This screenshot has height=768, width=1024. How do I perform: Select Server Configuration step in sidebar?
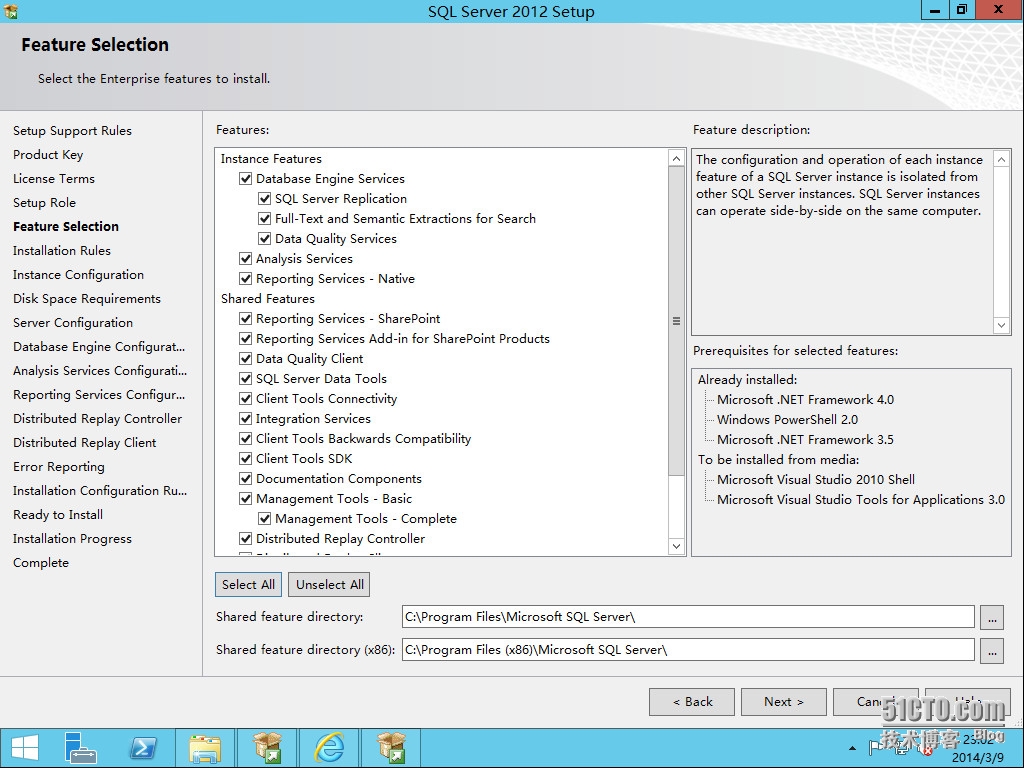click(x=73, y=323)
